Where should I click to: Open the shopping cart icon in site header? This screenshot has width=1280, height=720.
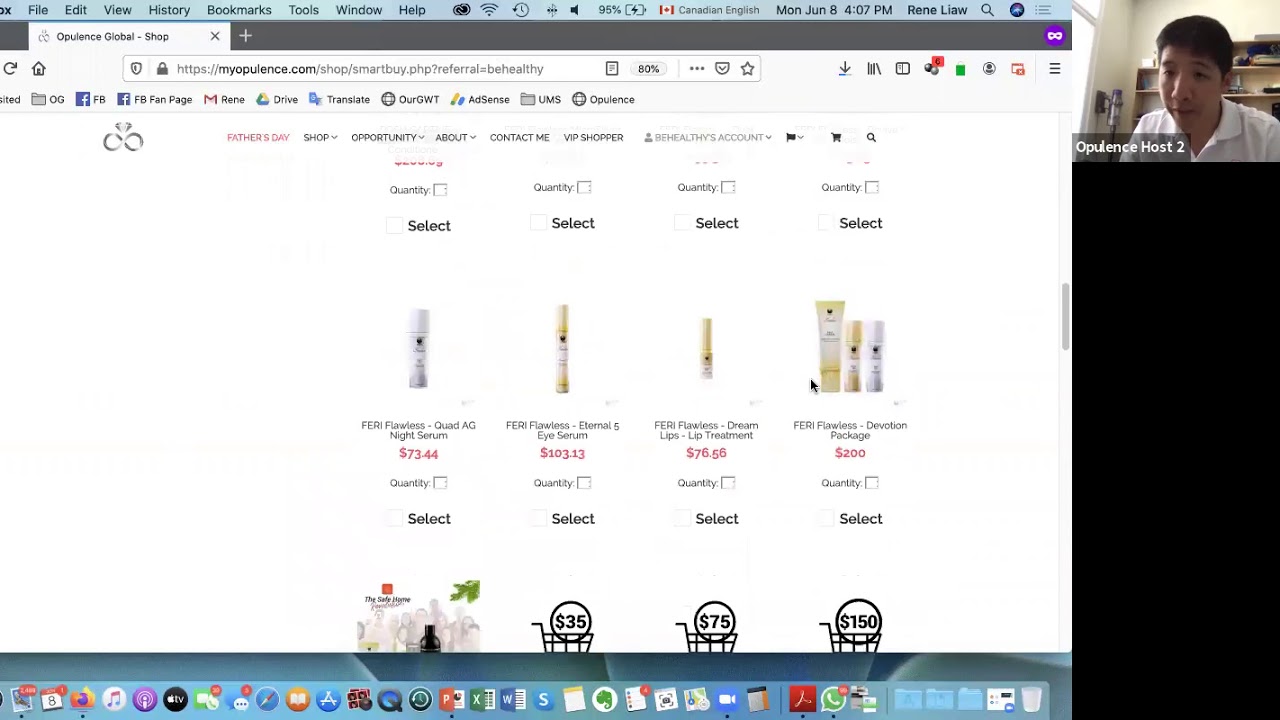[836, 137]
